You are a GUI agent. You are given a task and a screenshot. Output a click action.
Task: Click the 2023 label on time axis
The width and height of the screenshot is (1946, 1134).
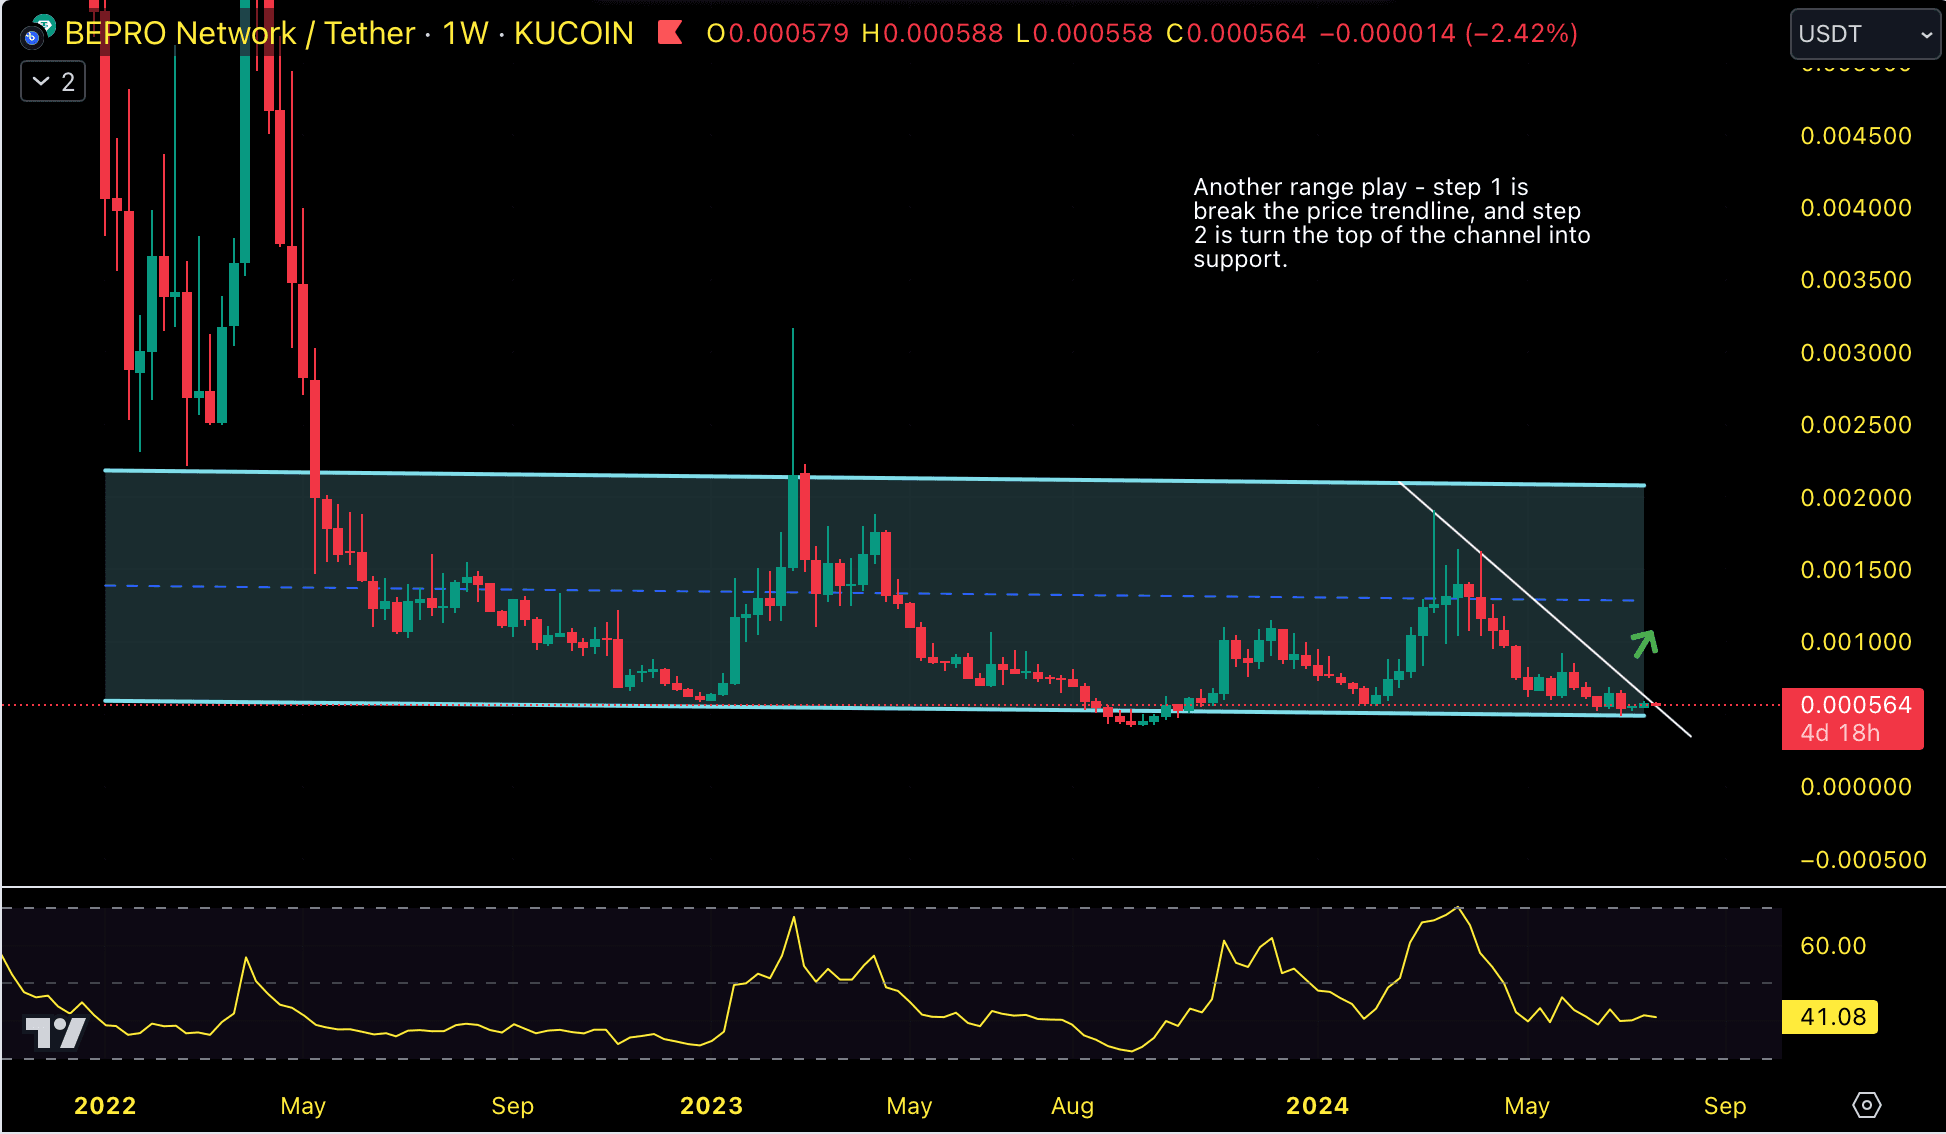(711, 1106)
